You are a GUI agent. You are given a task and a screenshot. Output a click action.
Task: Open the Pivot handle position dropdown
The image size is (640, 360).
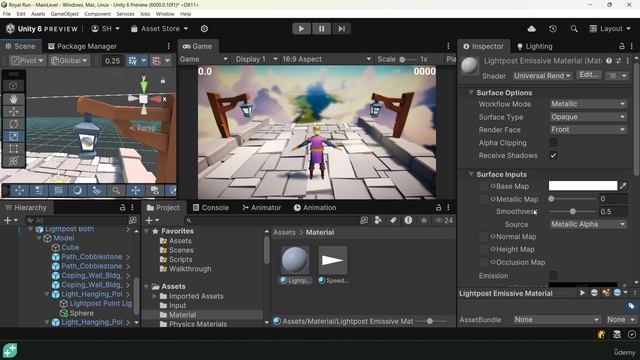27,61
